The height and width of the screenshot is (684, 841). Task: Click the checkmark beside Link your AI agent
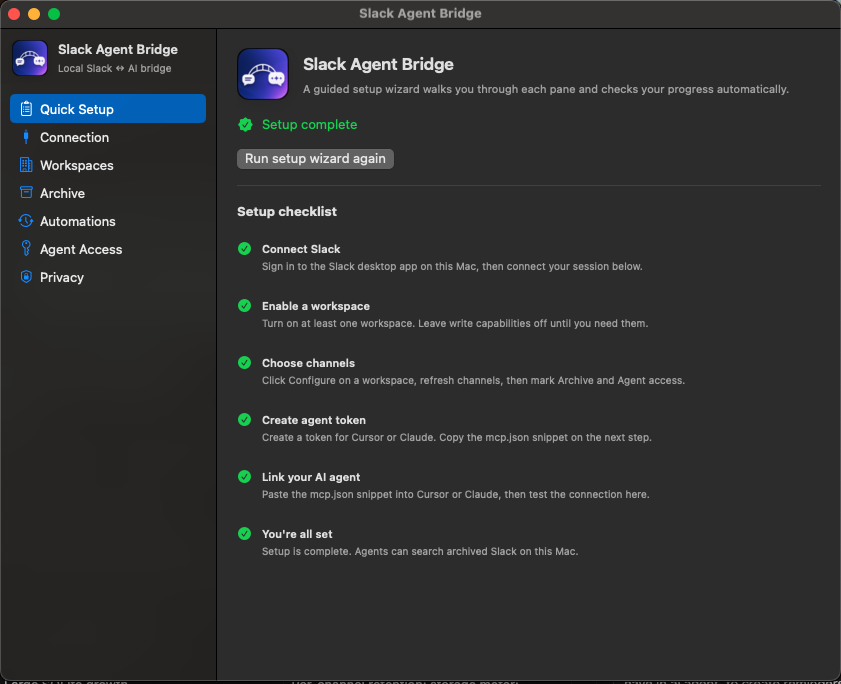pos(245,477)
